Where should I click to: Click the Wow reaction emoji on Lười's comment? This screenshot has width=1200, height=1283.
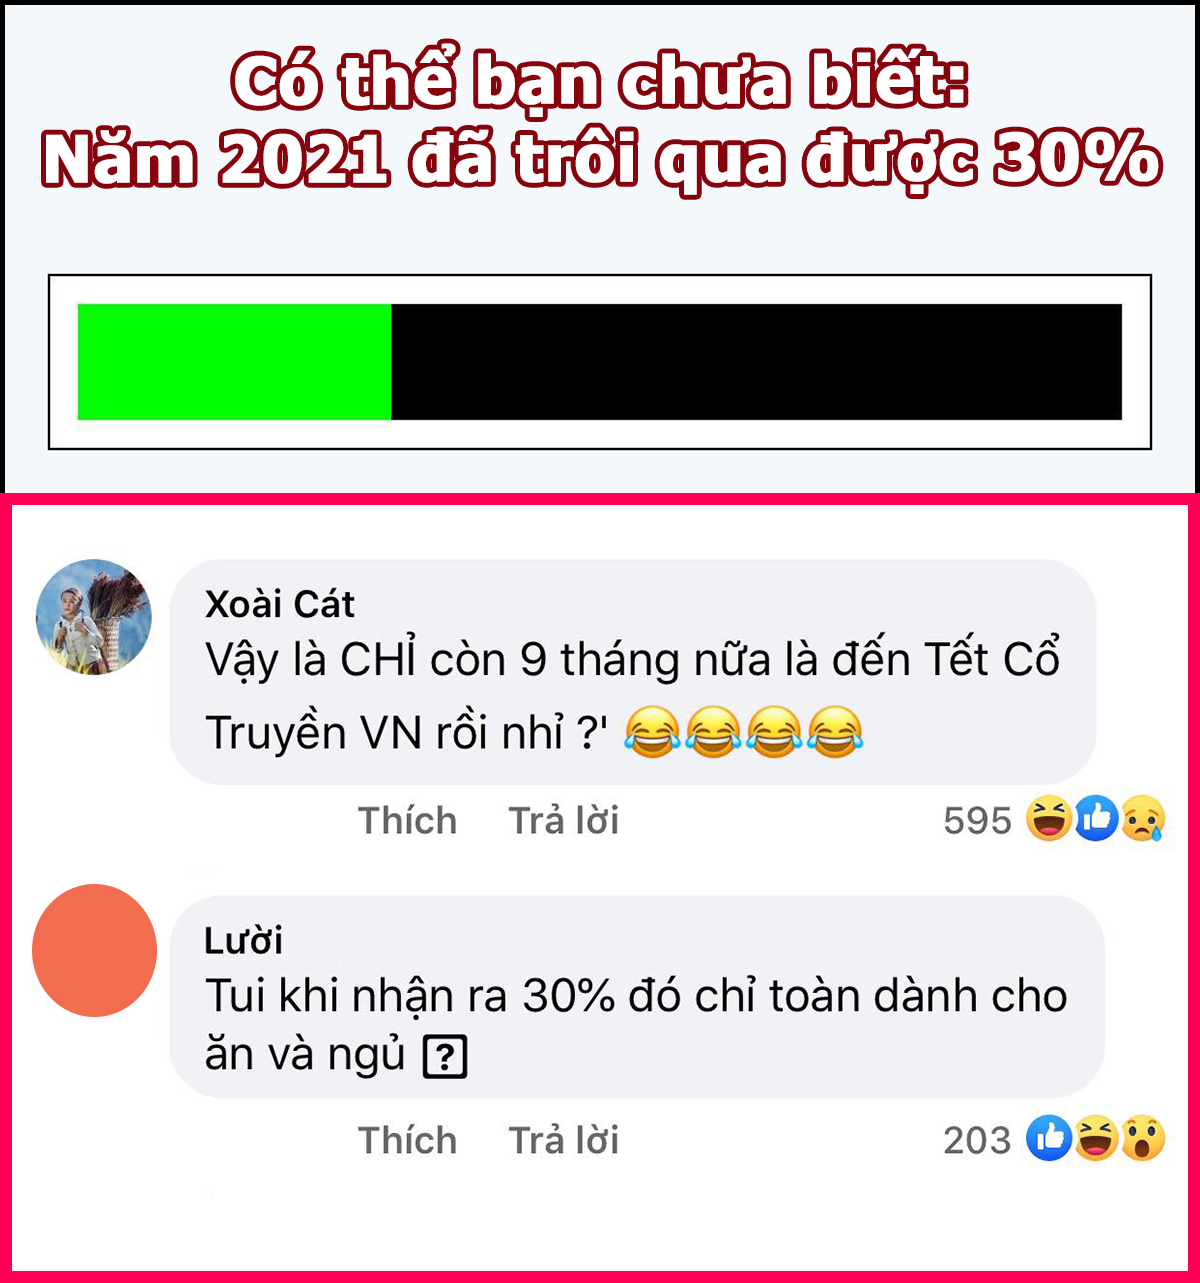(x=1142, y=1139)
